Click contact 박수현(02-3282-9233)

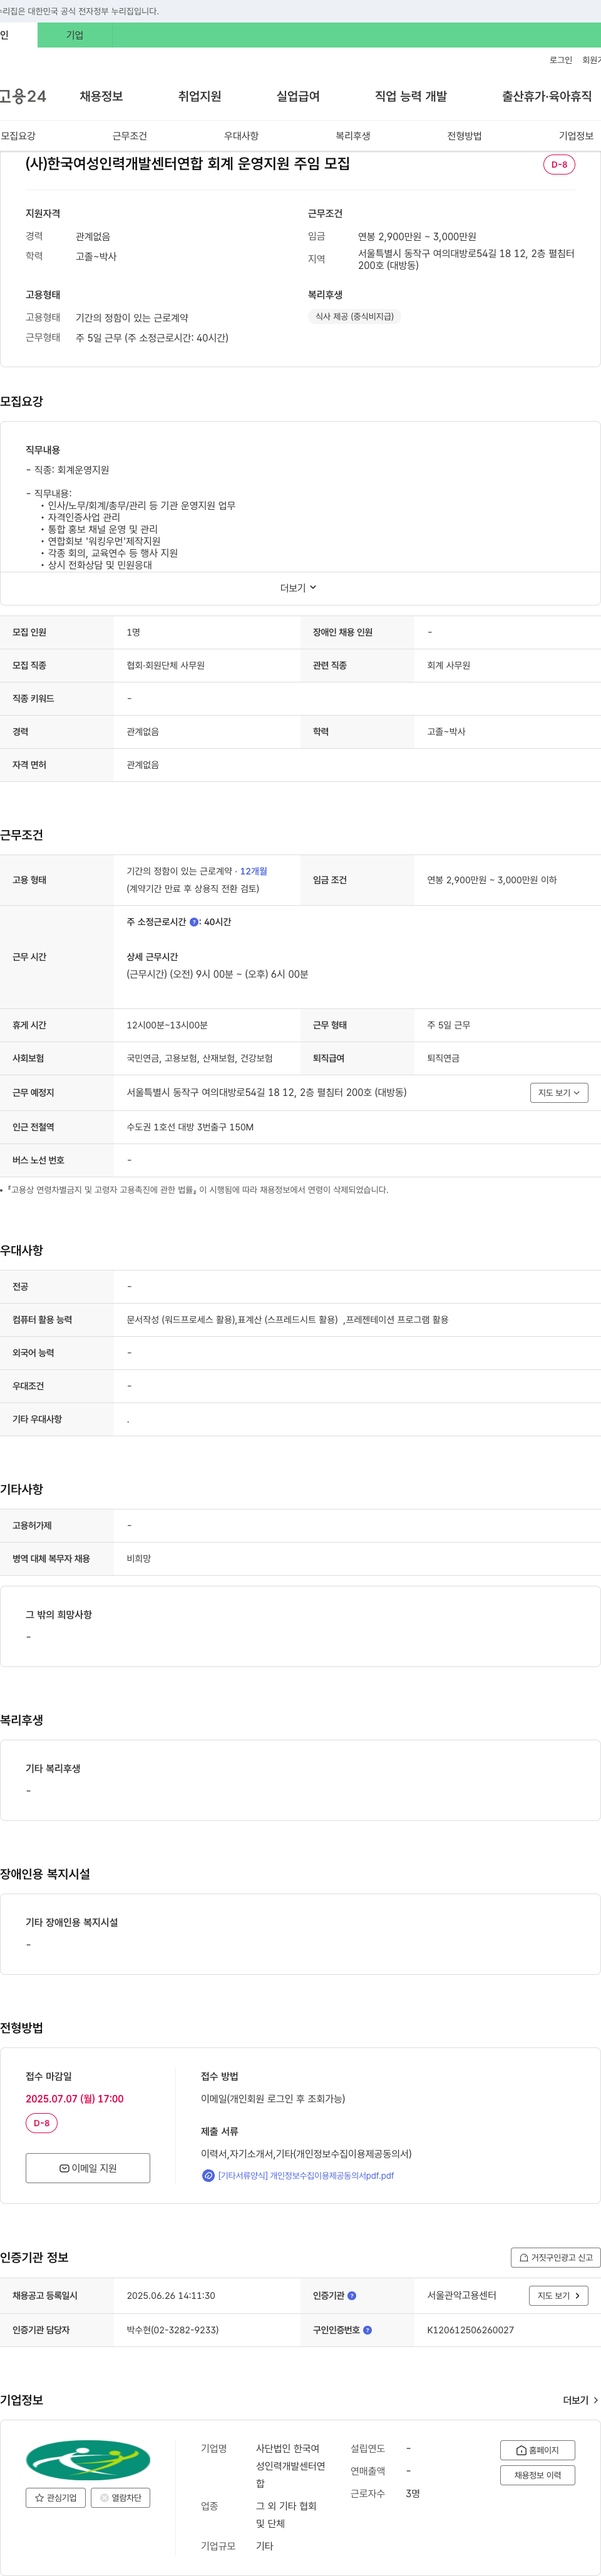pyautogui.click(x=172, y=2330)
